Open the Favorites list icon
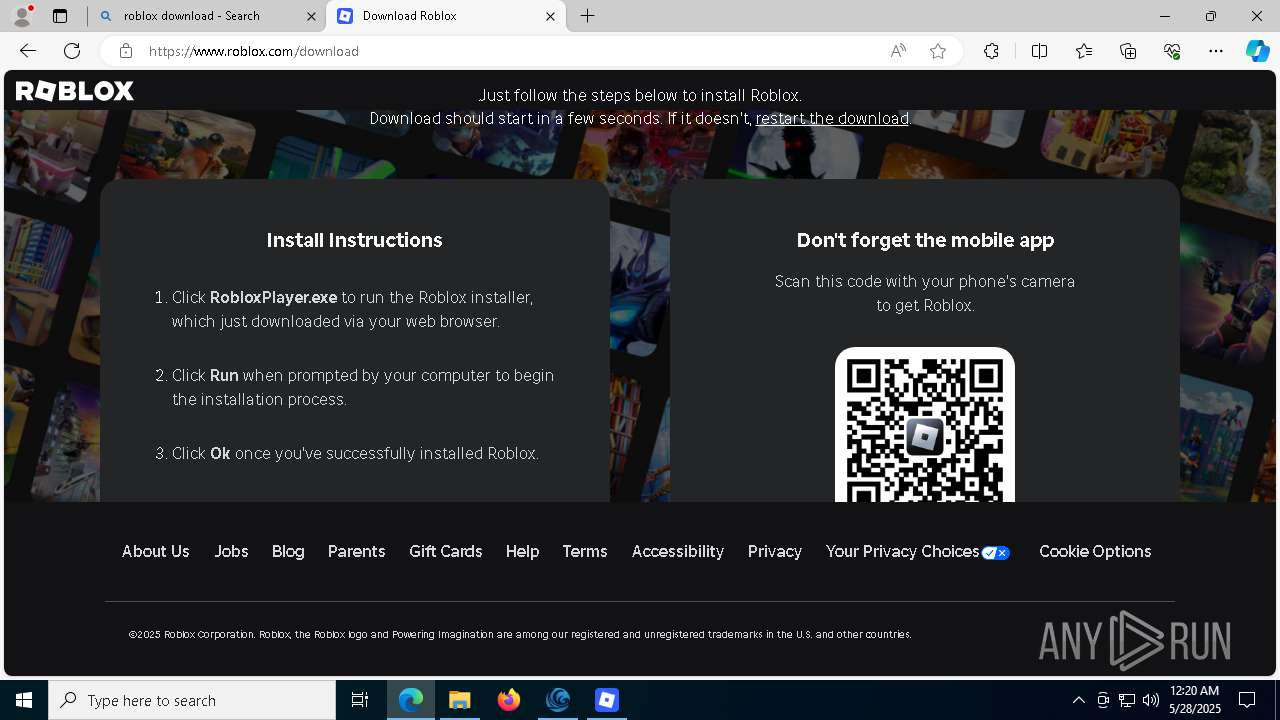 click(x=1084, y=51)
